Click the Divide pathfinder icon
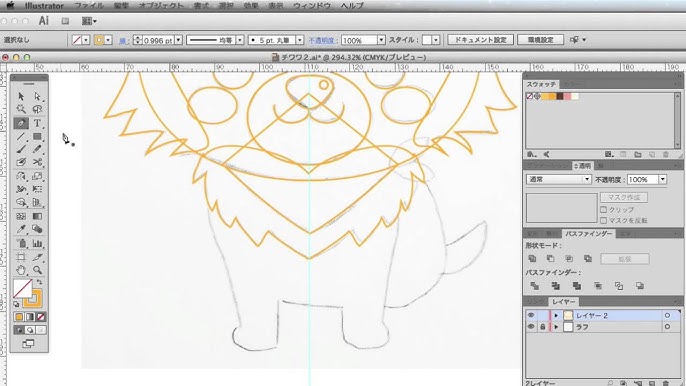Image resolution: width=686 pixels, height=386 pixels. click(x=534, y=286)
